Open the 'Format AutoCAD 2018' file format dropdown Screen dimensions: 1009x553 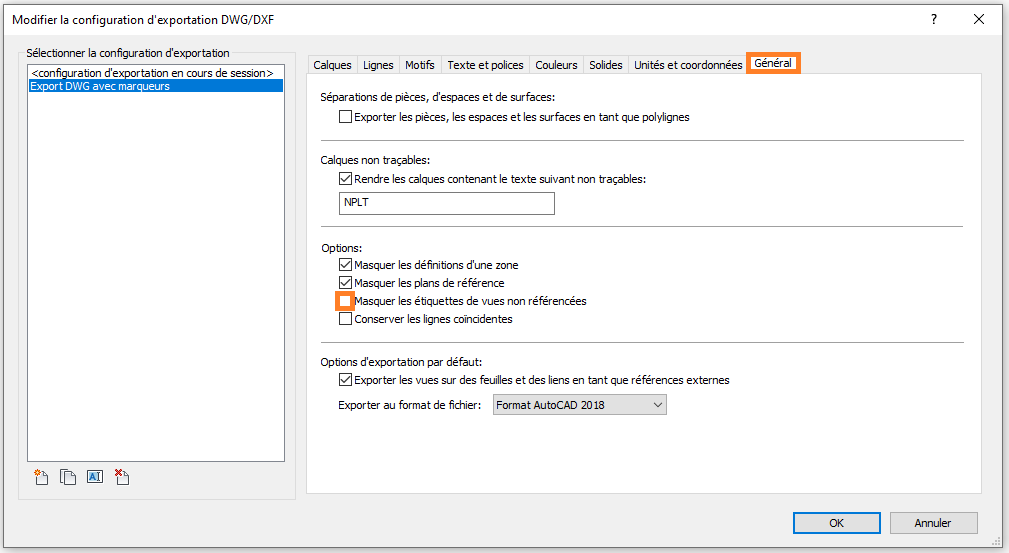coord(580,405)
